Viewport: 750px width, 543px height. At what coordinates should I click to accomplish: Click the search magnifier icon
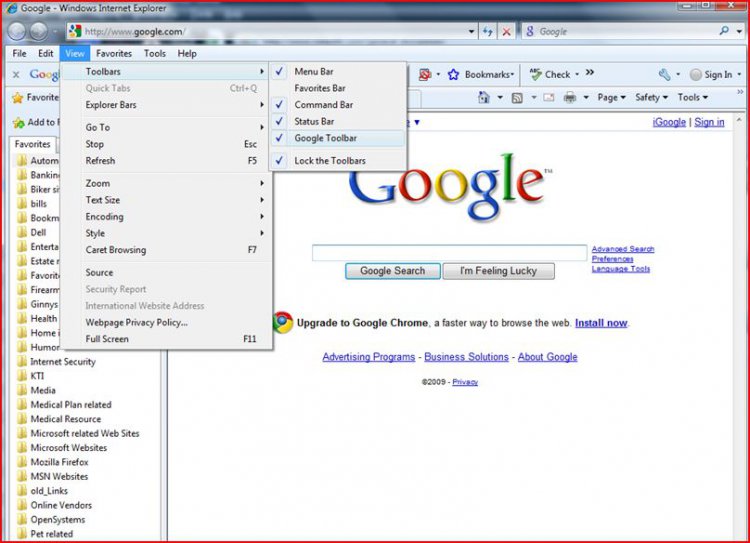click(724, 31)
